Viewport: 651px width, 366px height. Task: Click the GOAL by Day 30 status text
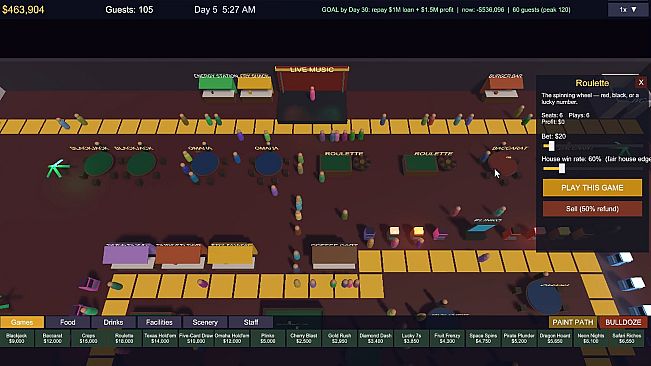point(446,10)
